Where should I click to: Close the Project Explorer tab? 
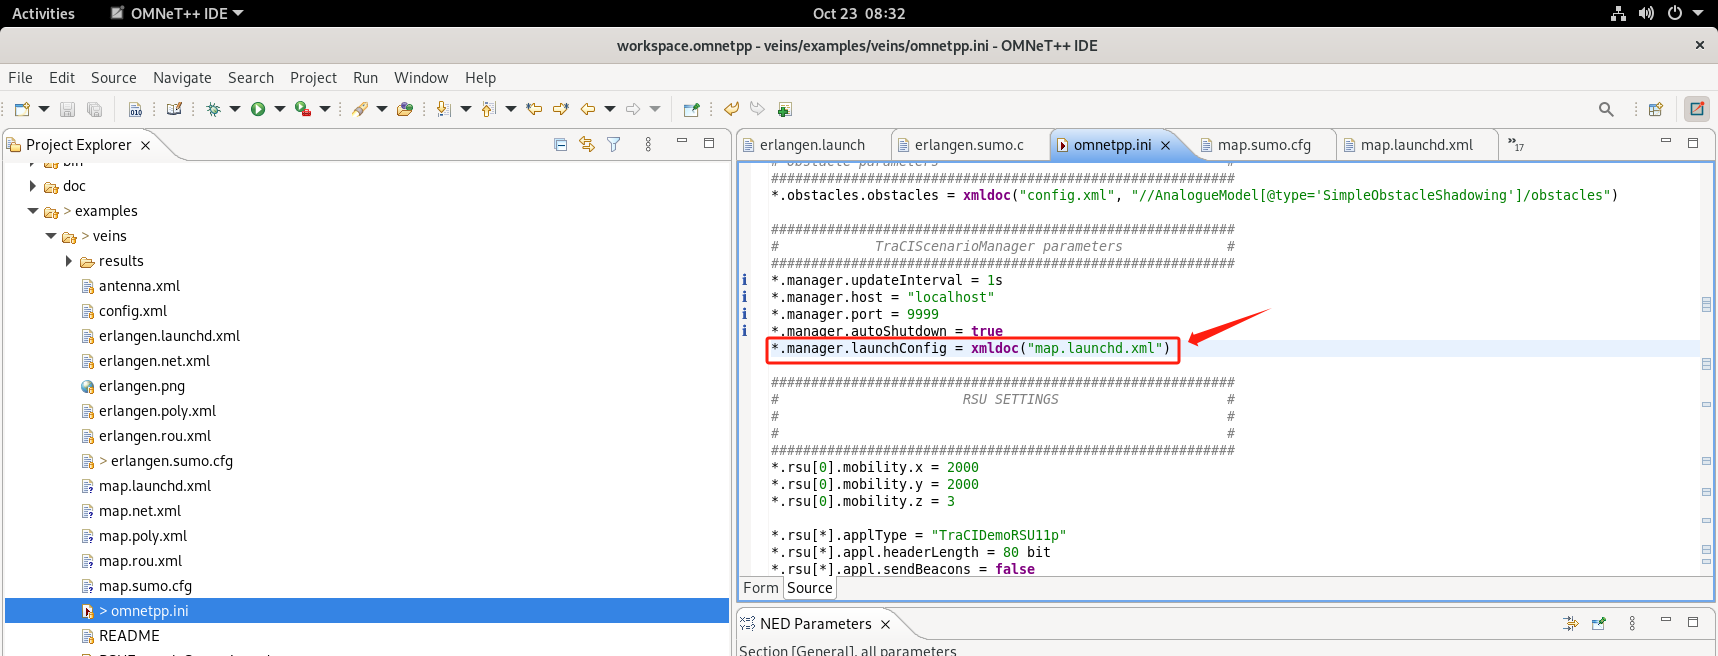click(x=146, y=145)
